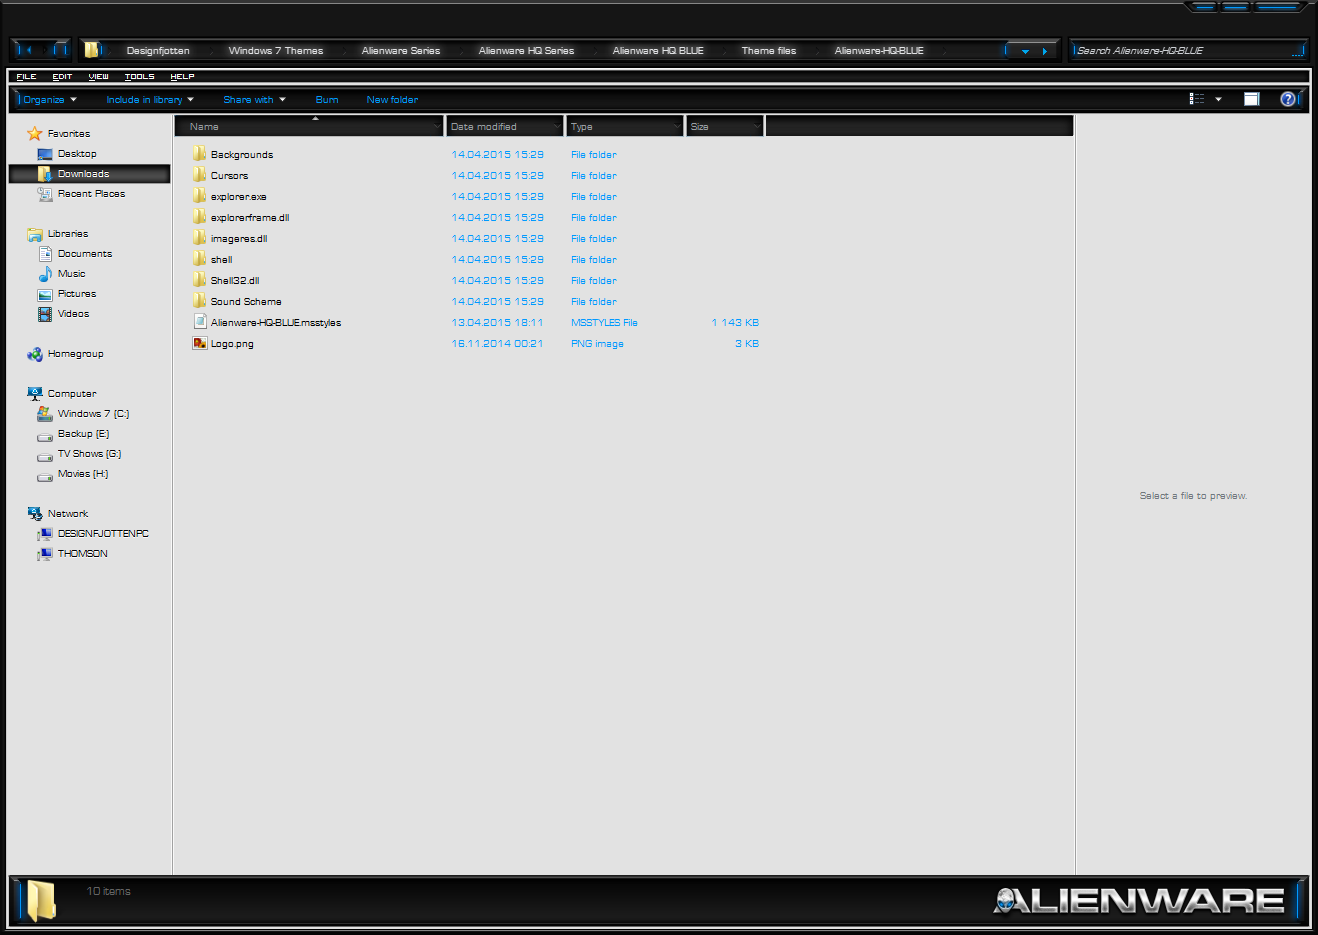Open the Tools menu
The image size is (1318, 935).
click(x=140, y=76)
